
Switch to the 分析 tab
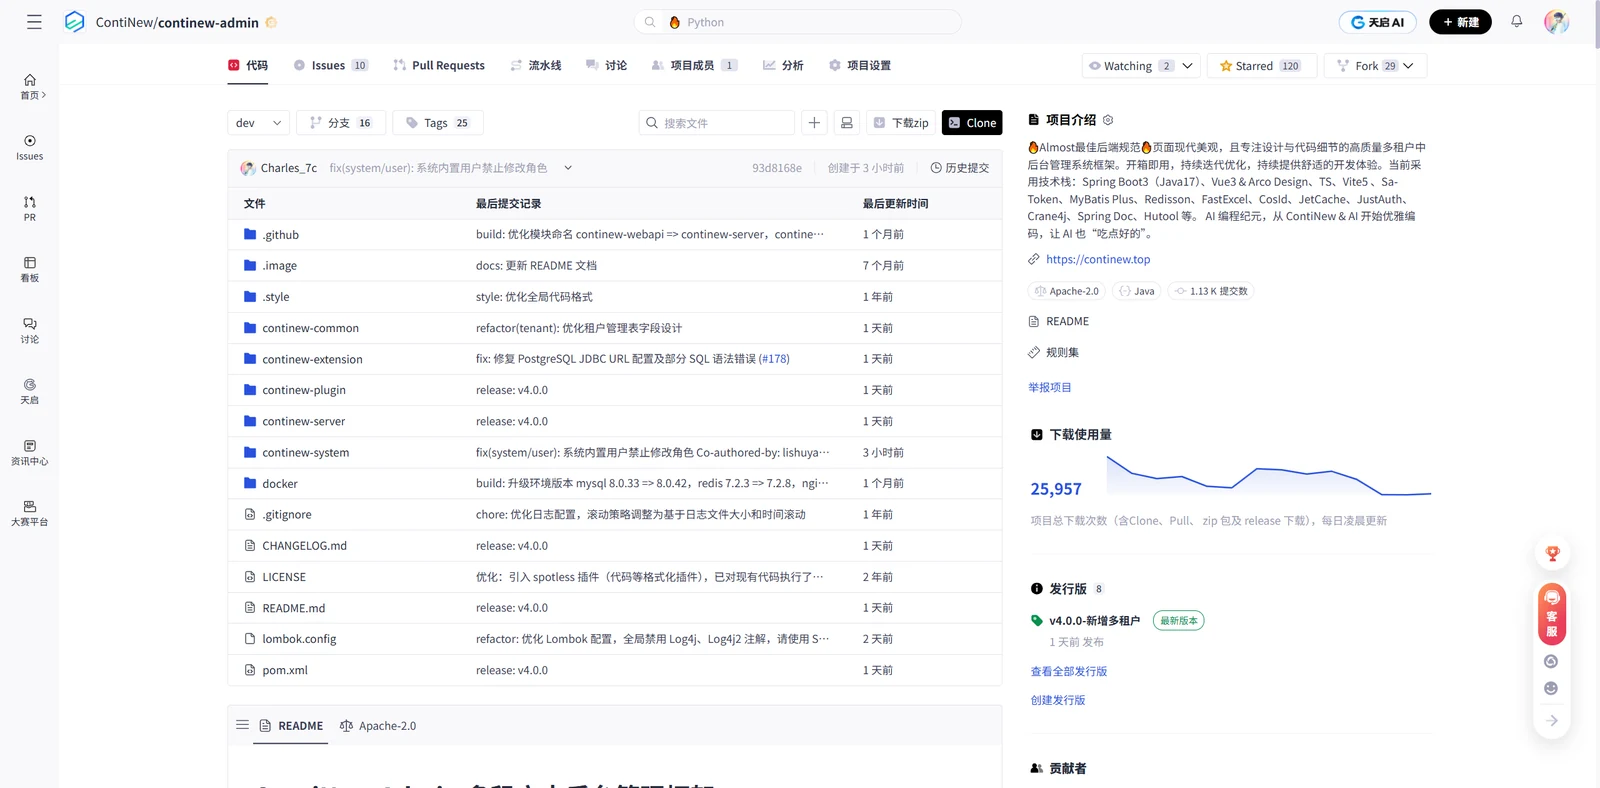(783, 66)
